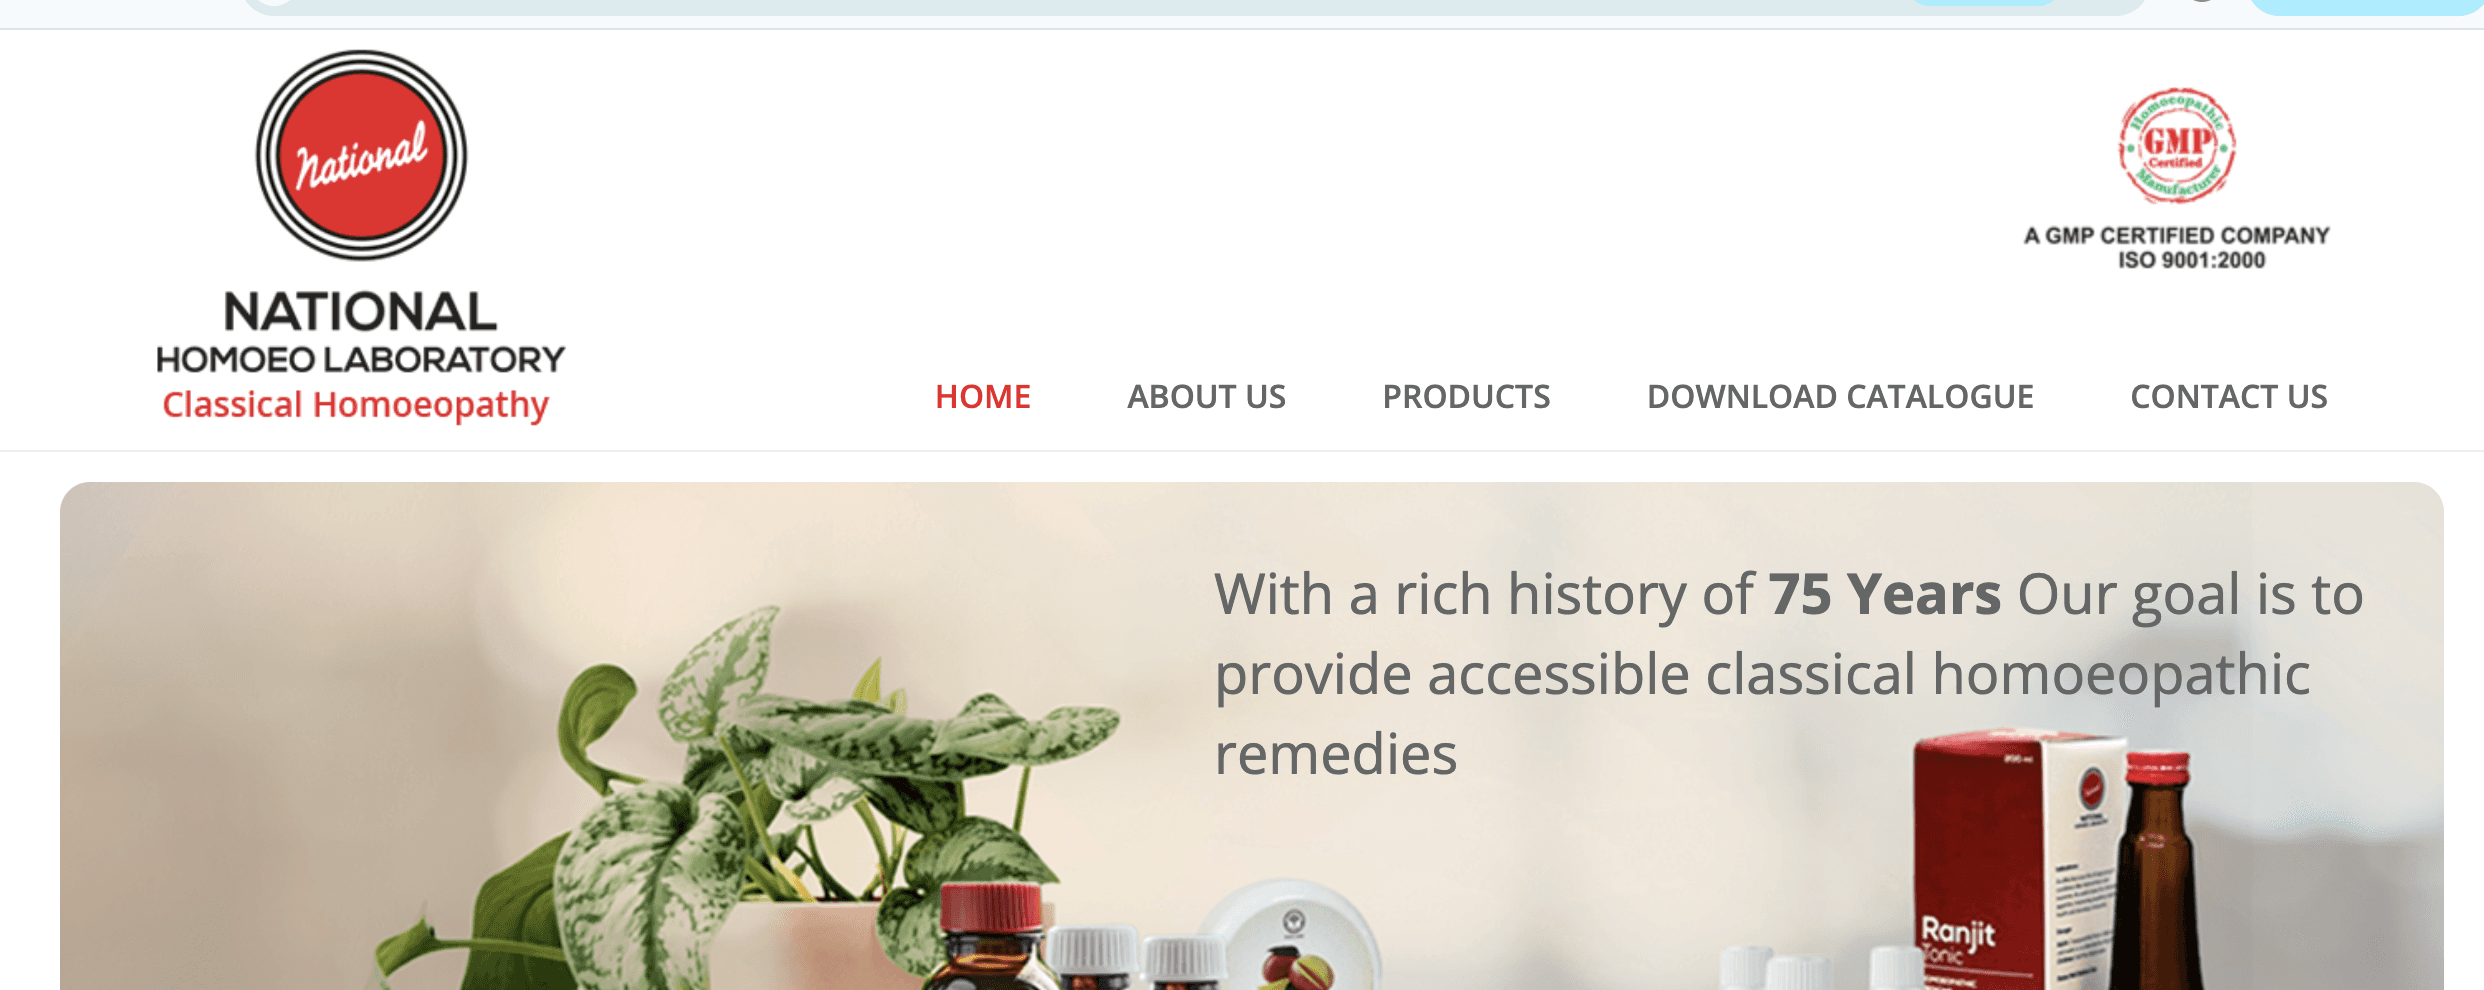The image size is (2484, 990).
Task: Go to the PRODUCTS menu item
Action: [1466, 397]
